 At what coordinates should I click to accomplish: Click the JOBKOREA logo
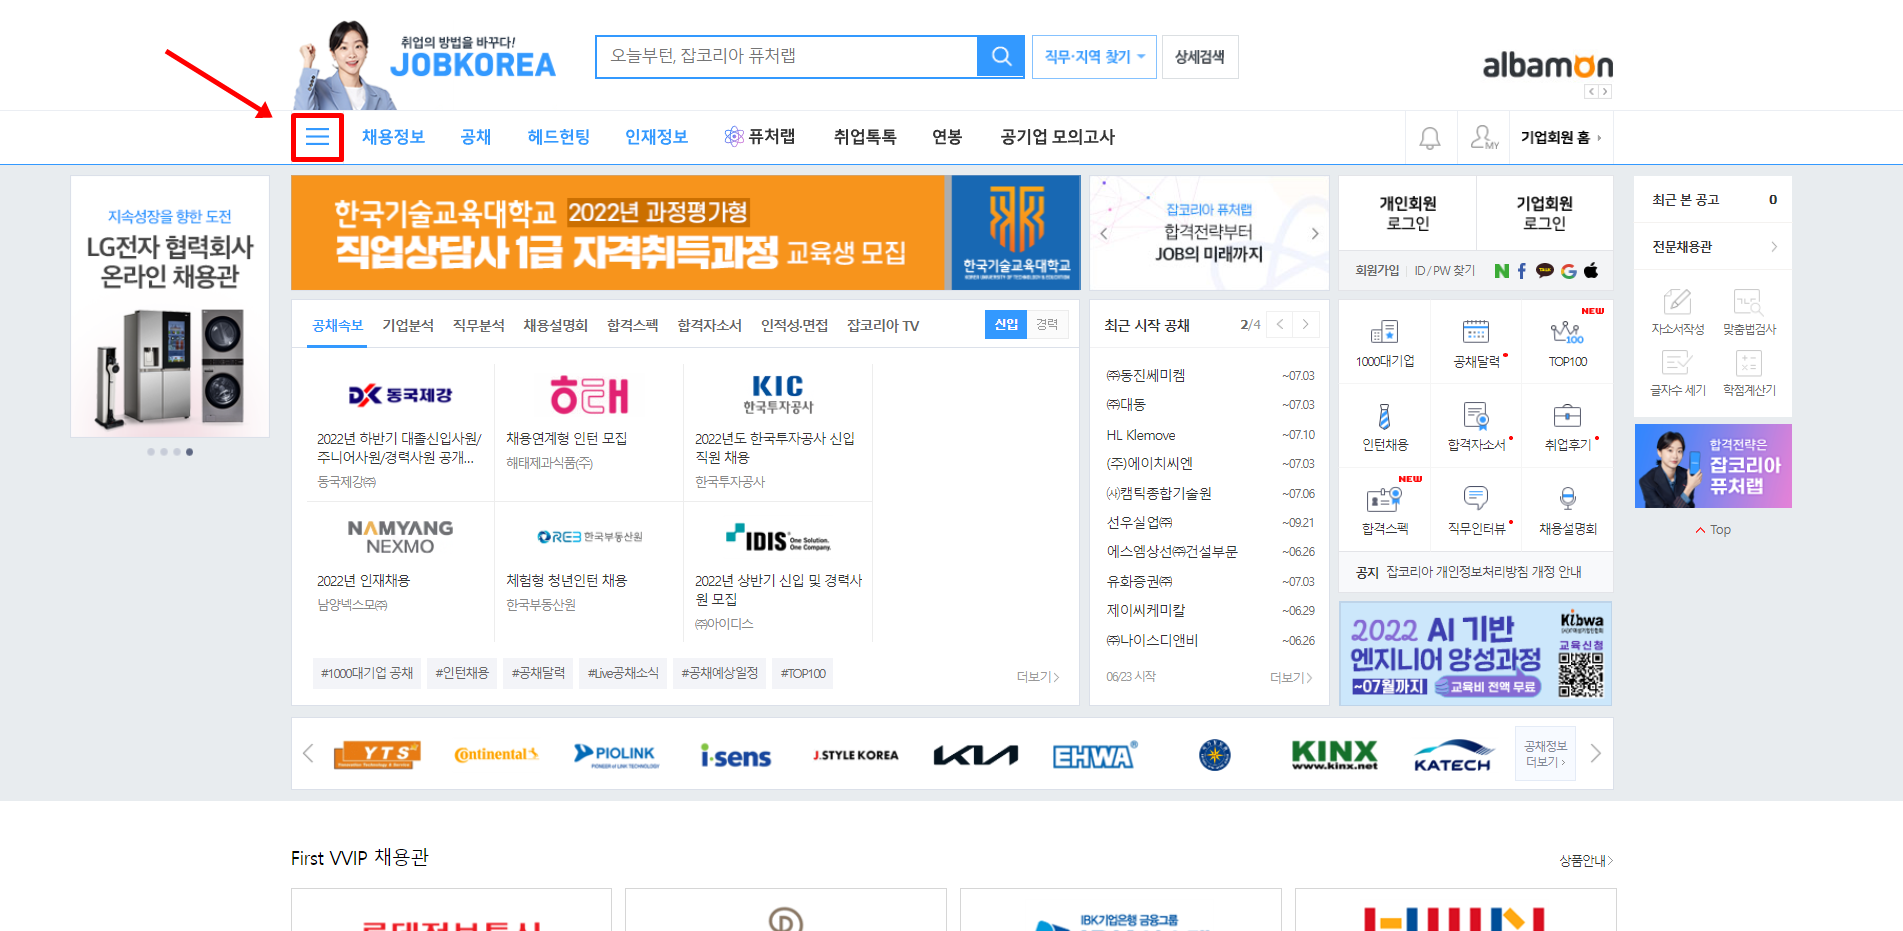472,64
